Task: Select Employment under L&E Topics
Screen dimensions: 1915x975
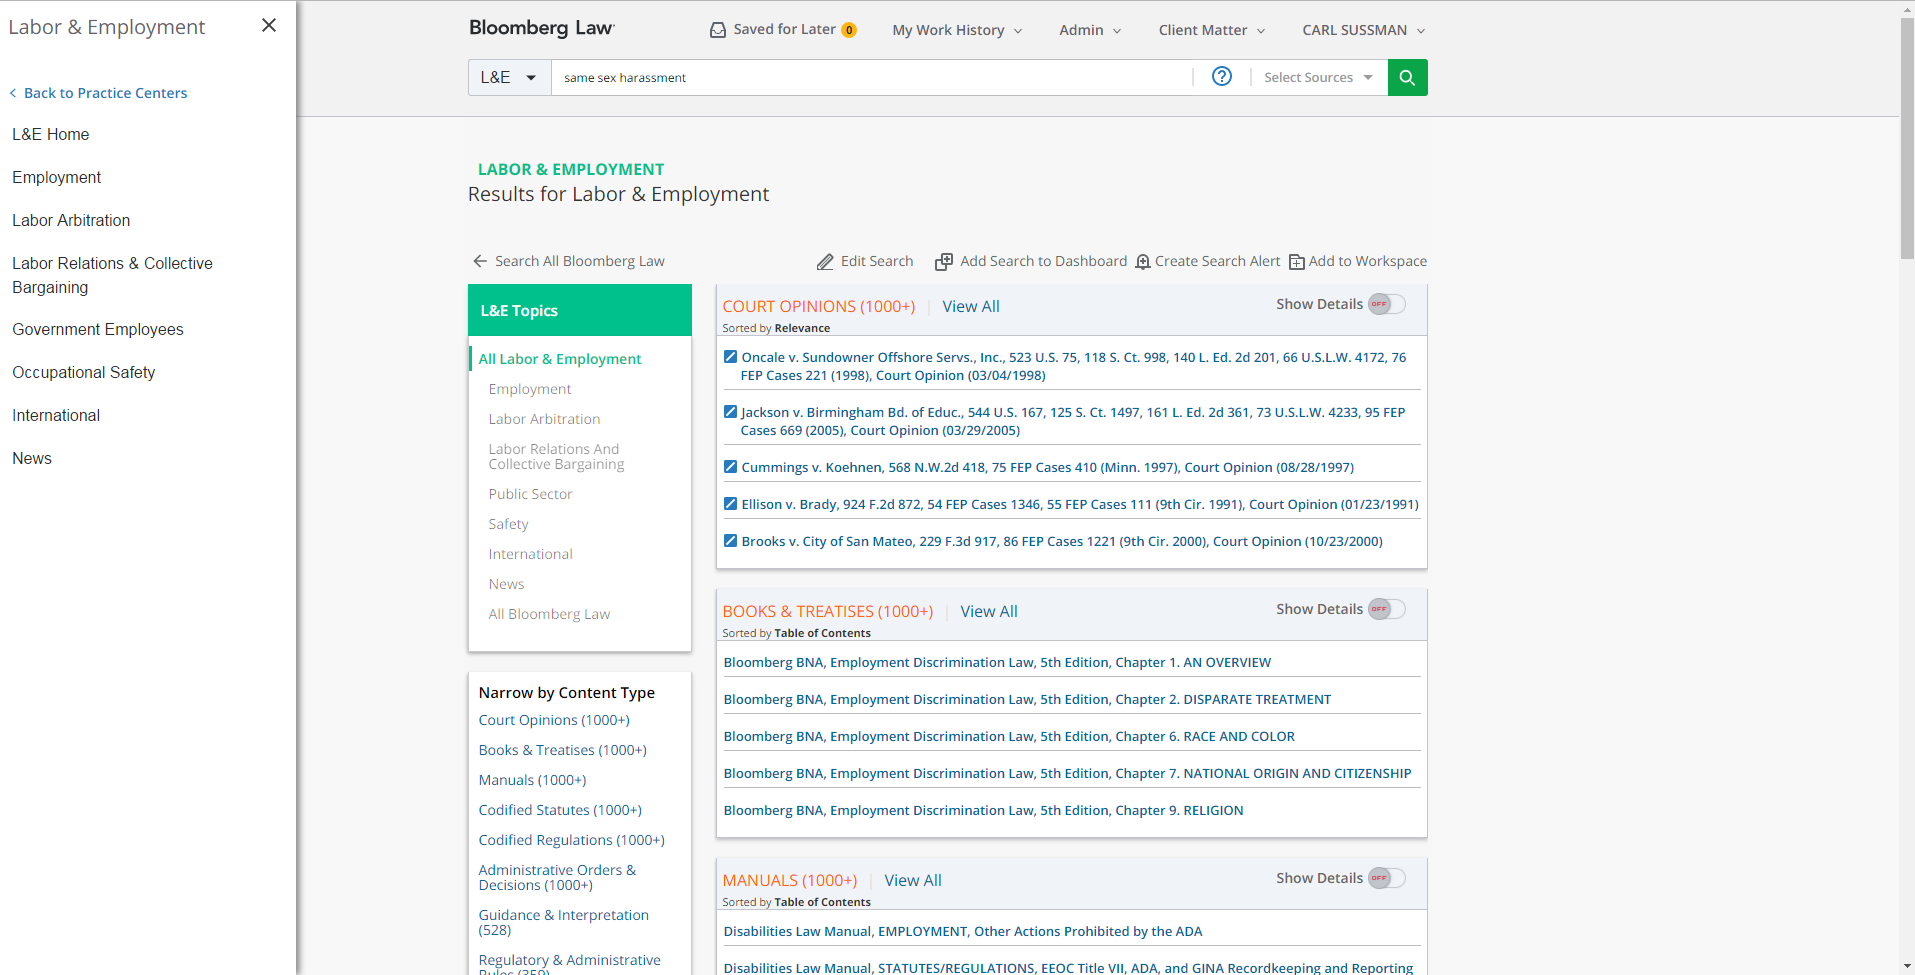Action: tap(530, 389)
